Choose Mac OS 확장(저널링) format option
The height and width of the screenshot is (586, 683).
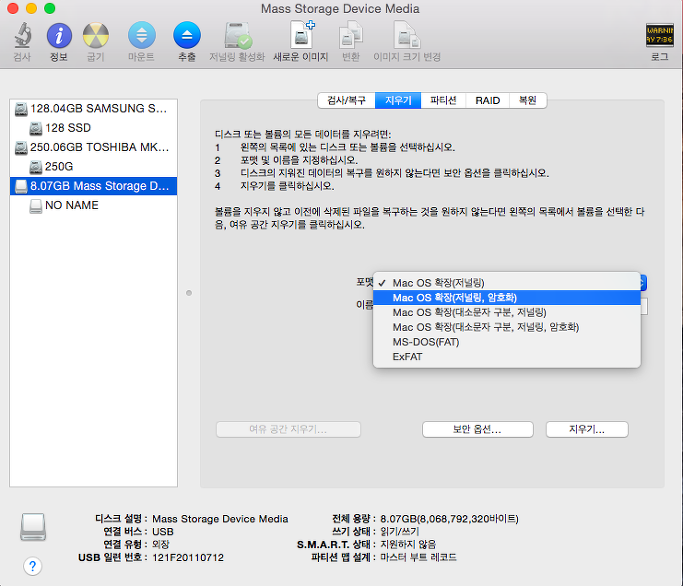pyautogui.click(x=507, y=283)
